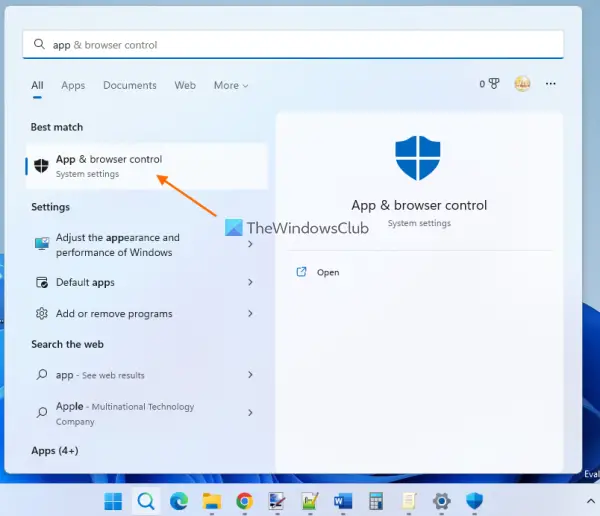Open the three-dot options menu
600x516 pixels.
(550, 83)
